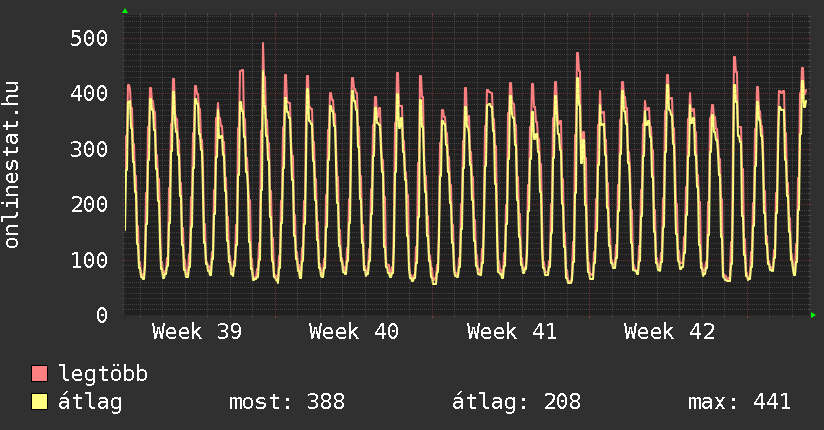This screenshot has height=430, width=824.
Task: Click the red legtöbb legend color swatch
Action: 40,375
